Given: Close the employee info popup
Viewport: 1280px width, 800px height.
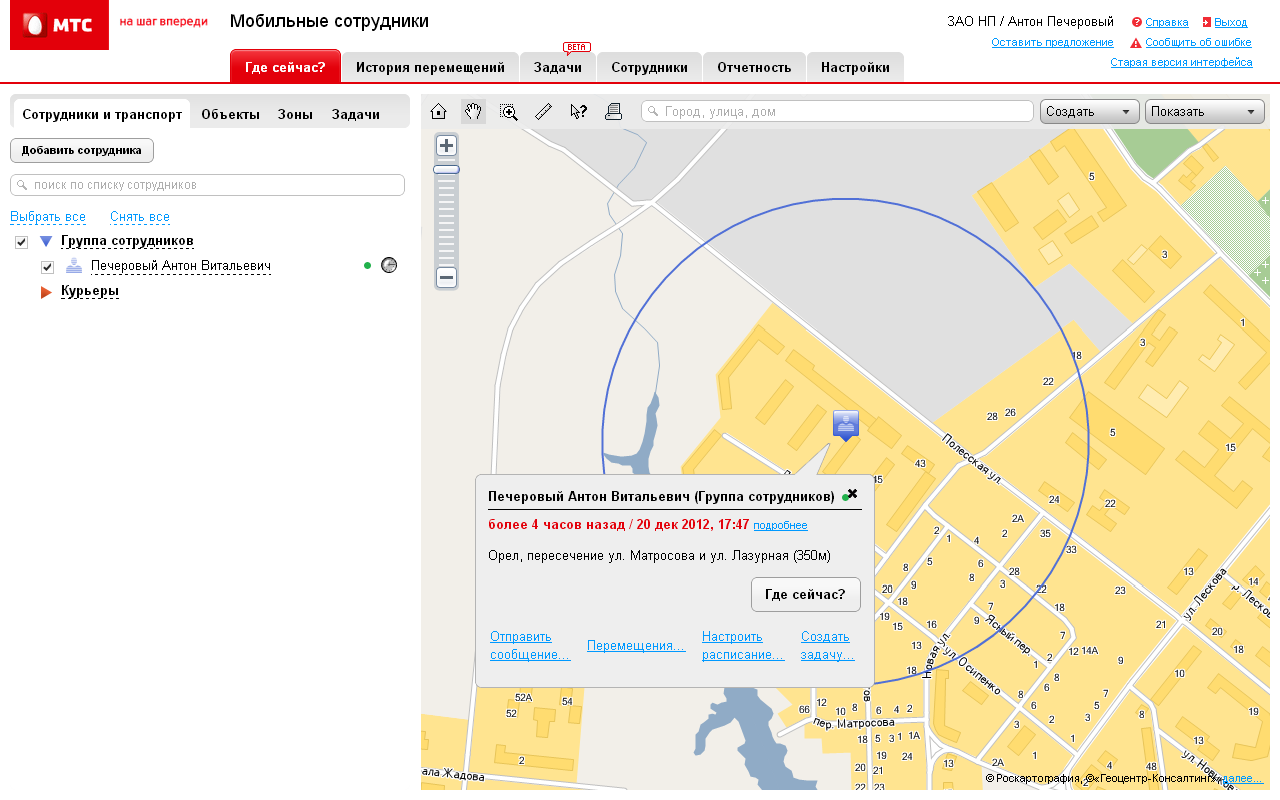Looking at the screenshot, I should pyautogui.click(x=852, y=494).
